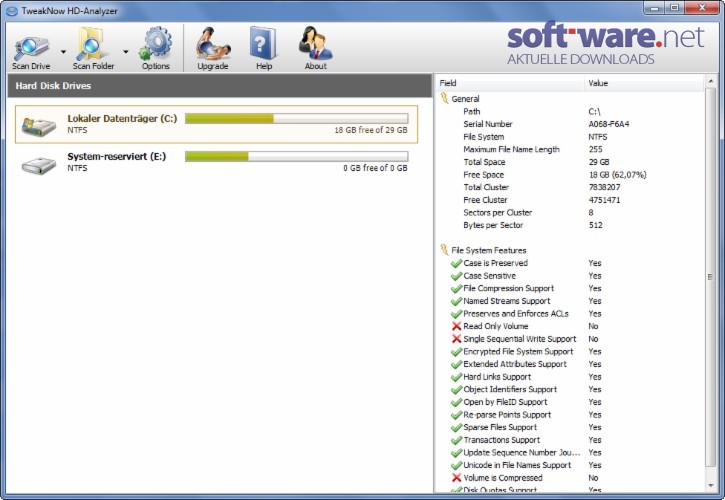The width and height of the screenshot is (725, 500).
Task: Click the Case Sensitive checkmark icon
Action: point(456,276)
